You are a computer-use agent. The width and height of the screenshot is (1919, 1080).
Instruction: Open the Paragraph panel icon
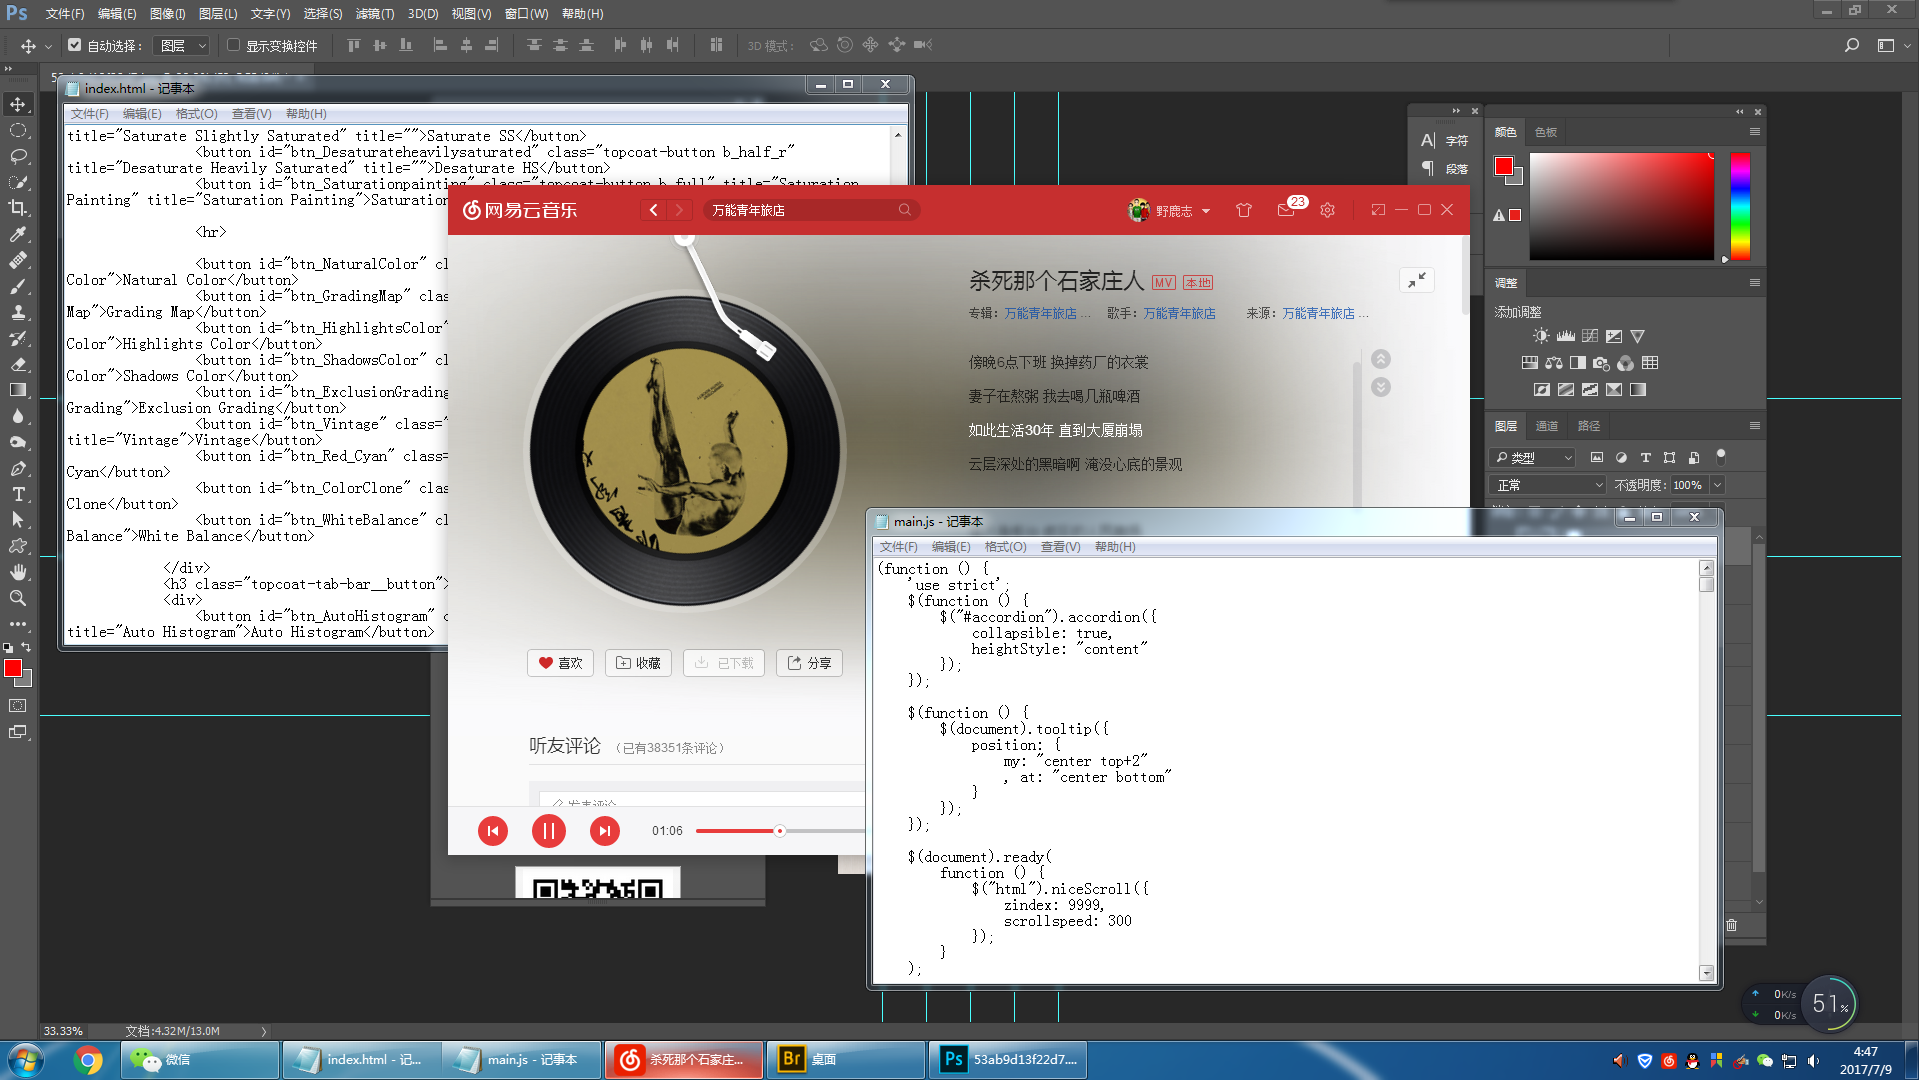[x=1428, y=168]
